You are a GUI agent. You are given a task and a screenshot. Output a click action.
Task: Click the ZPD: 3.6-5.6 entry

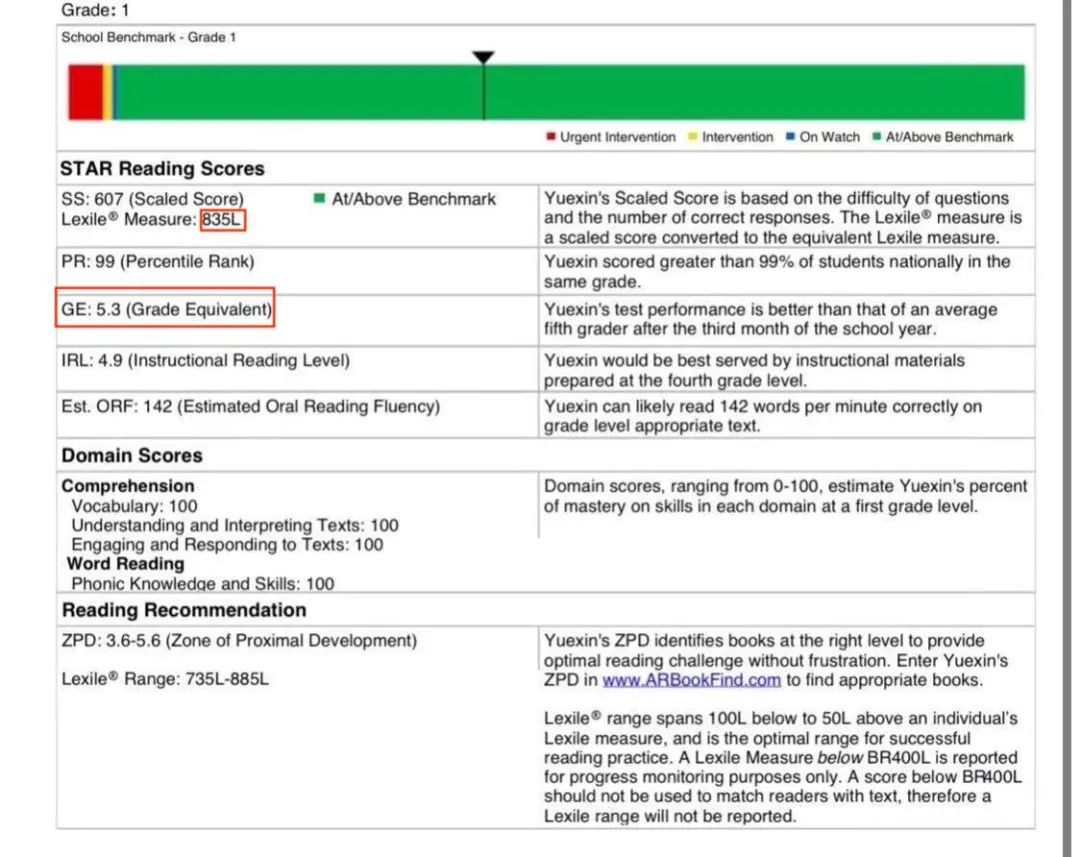pos(239,640)
